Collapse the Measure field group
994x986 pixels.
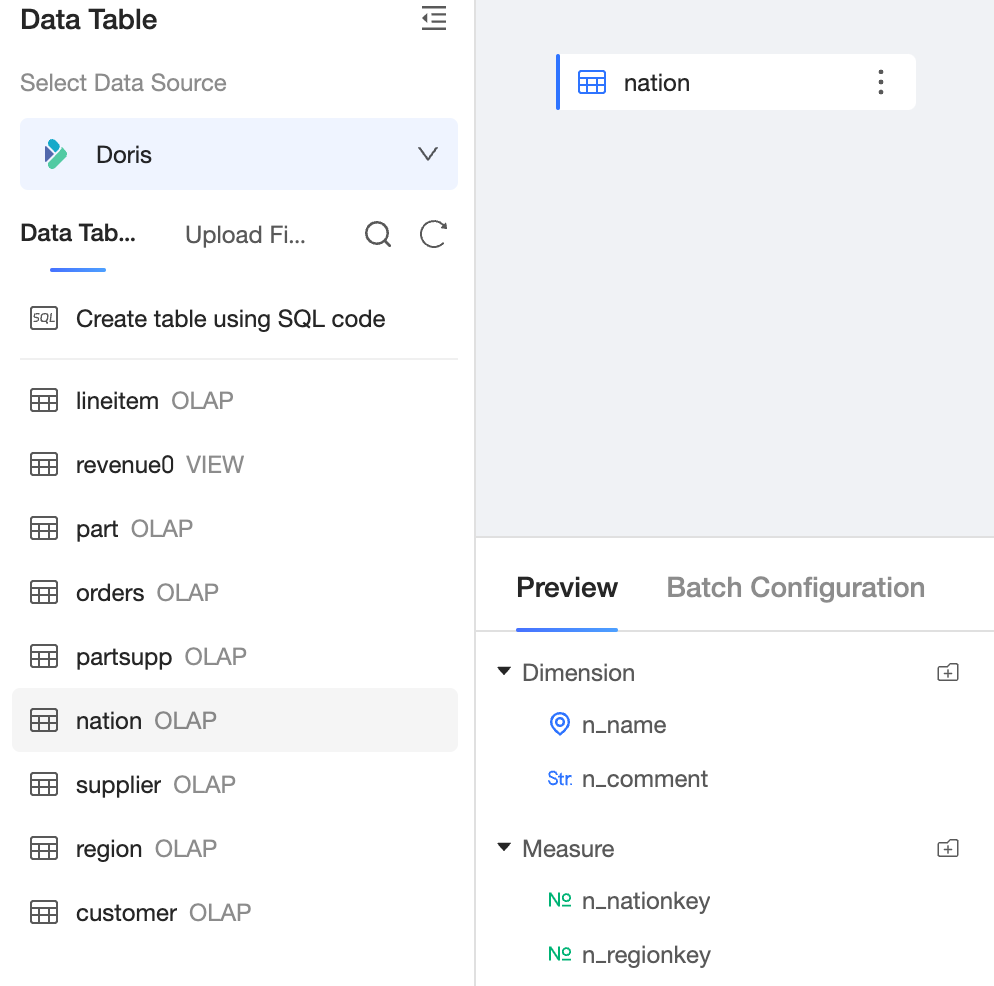pos(504,849)
